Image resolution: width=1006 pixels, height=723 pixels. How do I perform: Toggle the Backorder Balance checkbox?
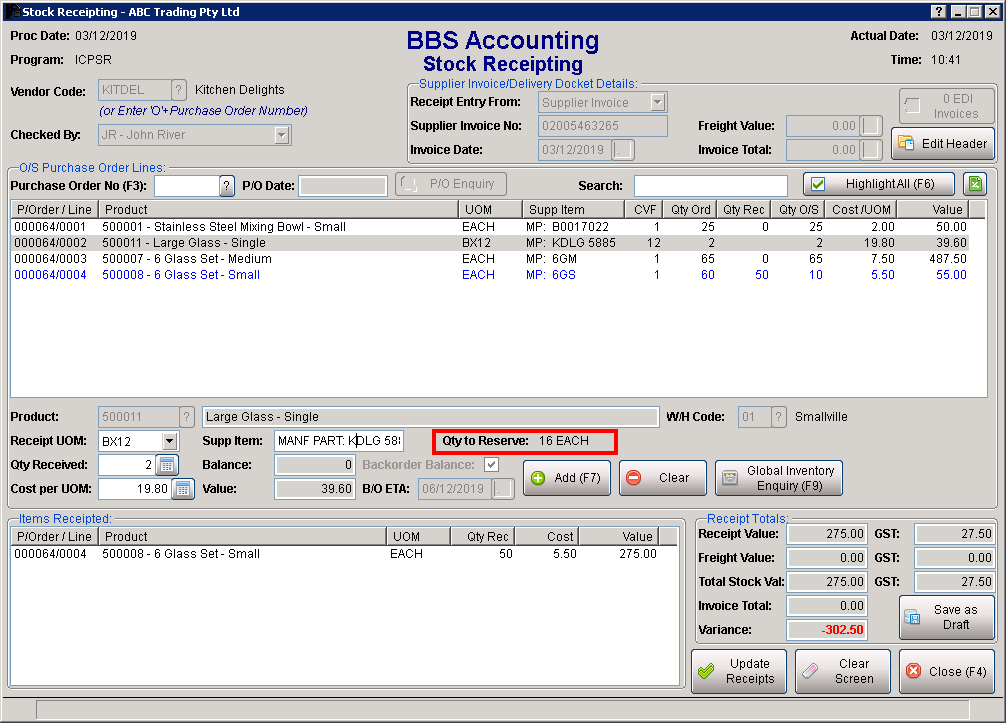(x=491, y=465)
